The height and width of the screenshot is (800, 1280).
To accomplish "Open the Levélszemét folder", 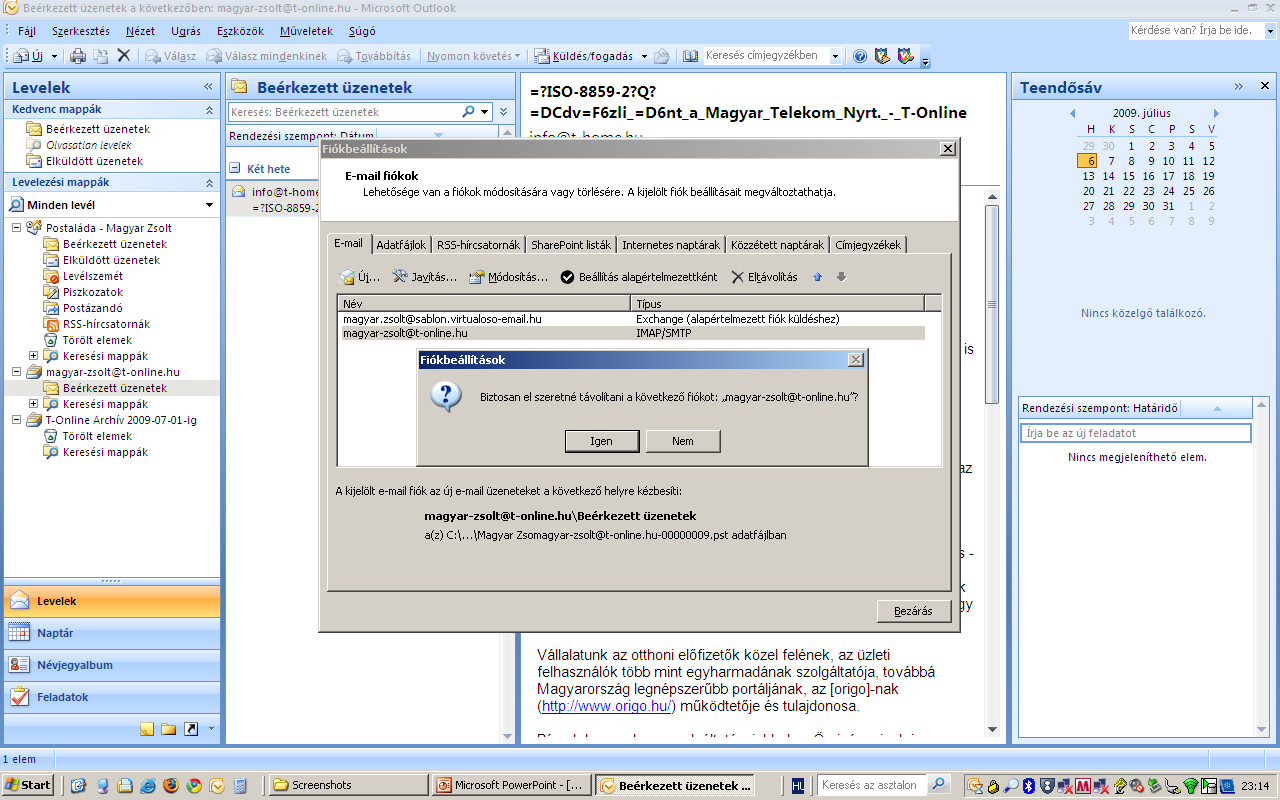I will point(93,276).
